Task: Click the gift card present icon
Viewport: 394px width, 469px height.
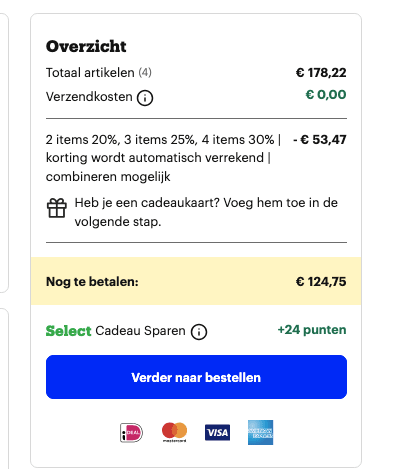Action: [57, 208]
